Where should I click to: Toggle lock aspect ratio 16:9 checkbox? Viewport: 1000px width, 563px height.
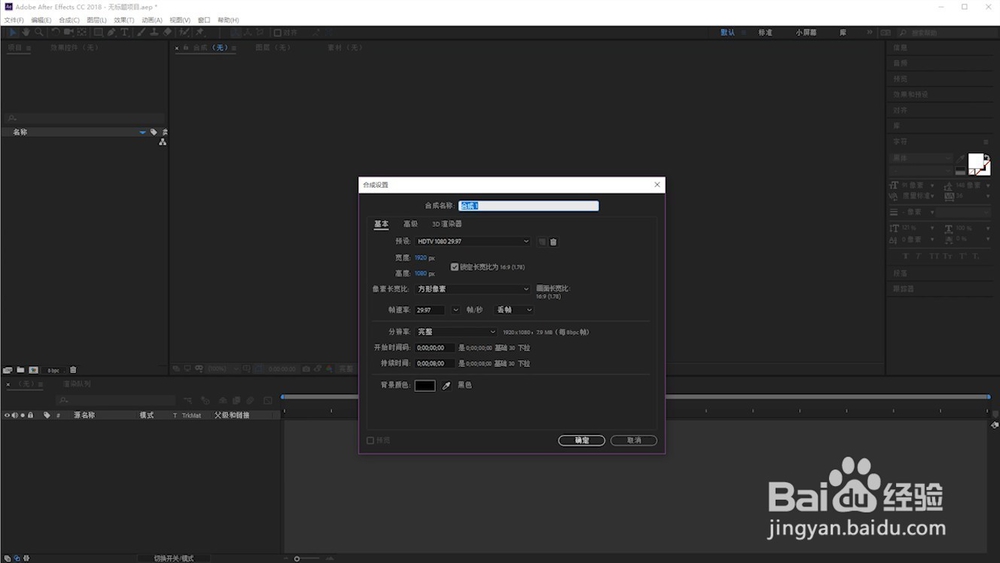click(x=455, y=267)
